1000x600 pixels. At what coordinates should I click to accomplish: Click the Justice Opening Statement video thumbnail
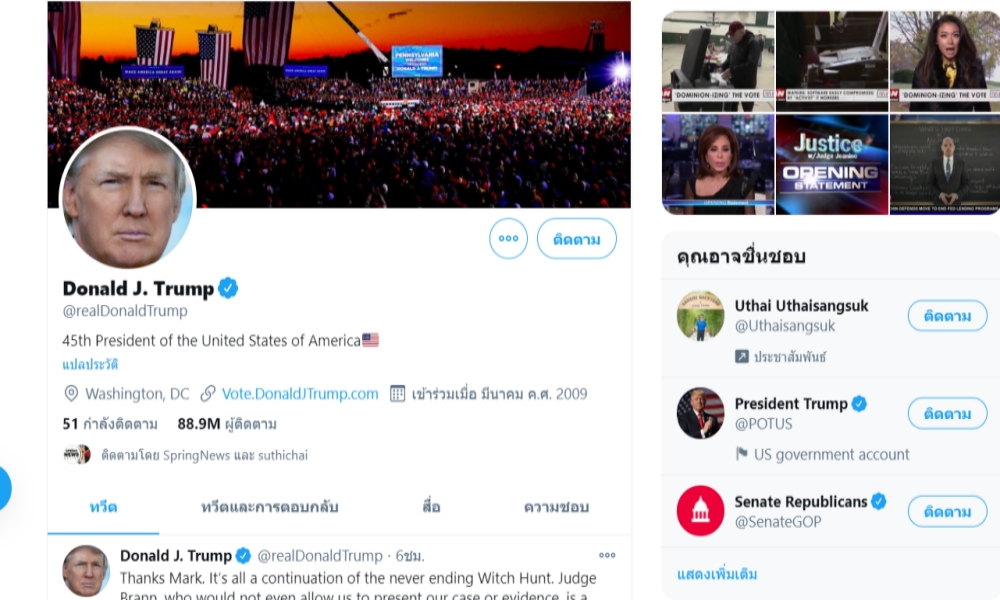tap(831, 163)
